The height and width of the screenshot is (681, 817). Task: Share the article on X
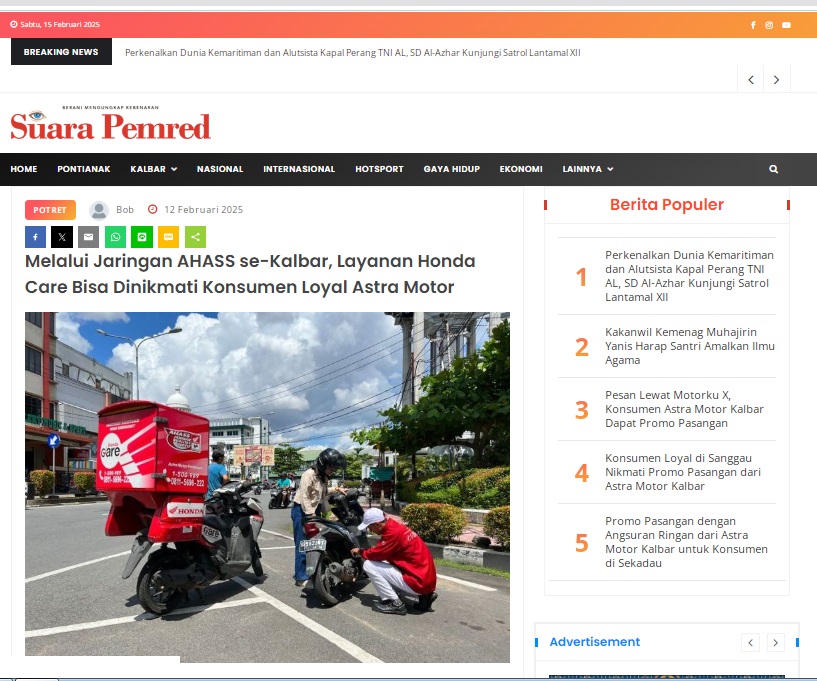point(62,237)
